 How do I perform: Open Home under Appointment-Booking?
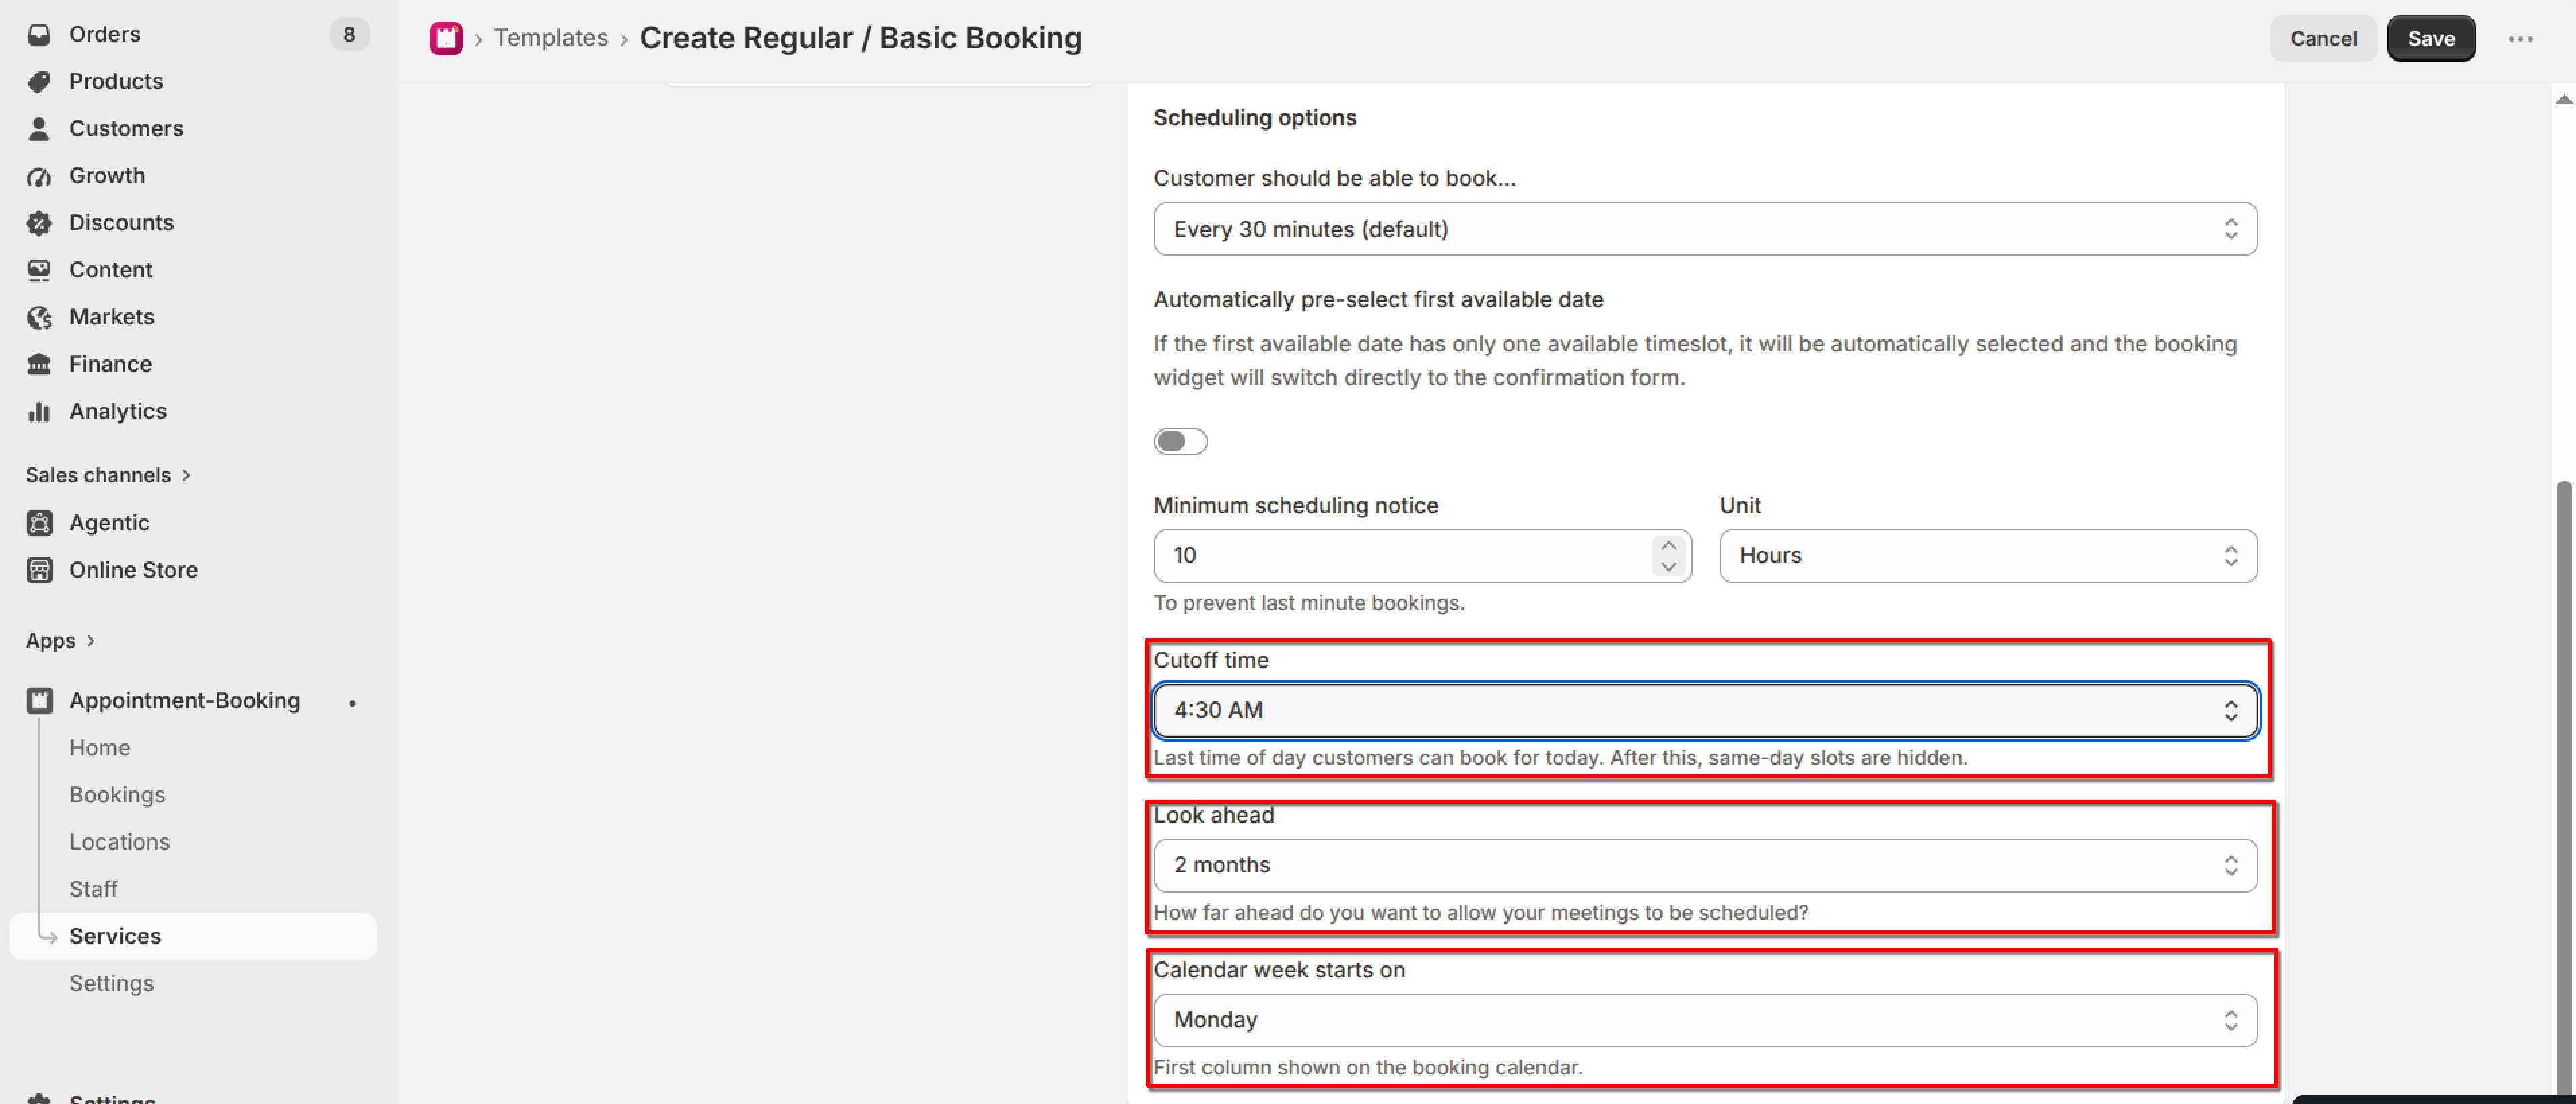100,748
